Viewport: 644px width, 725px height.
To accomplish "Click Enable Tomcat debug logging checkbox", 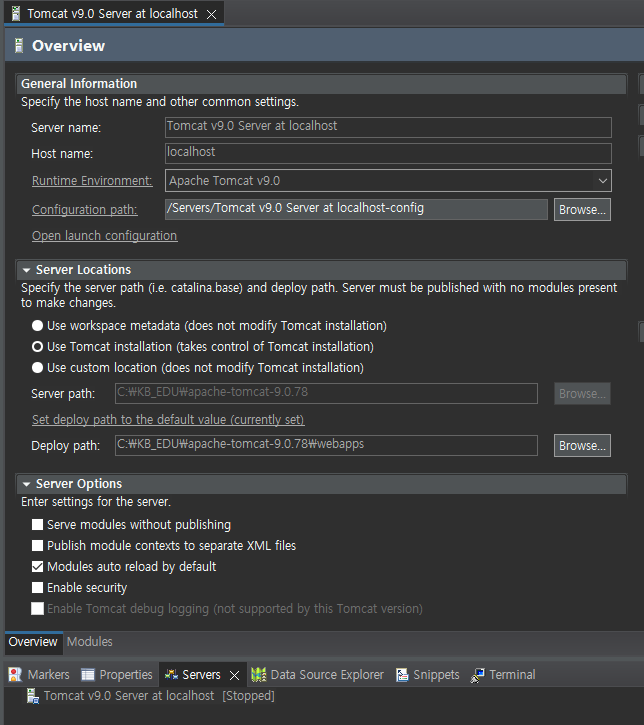I will (37, 608).
